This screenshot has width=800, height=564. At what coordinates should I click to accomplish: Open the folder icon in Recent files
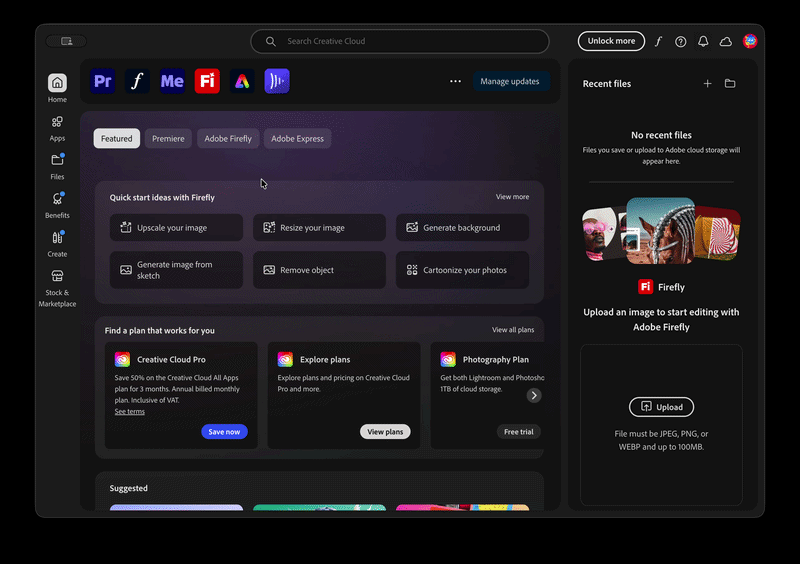coord(730,83)
